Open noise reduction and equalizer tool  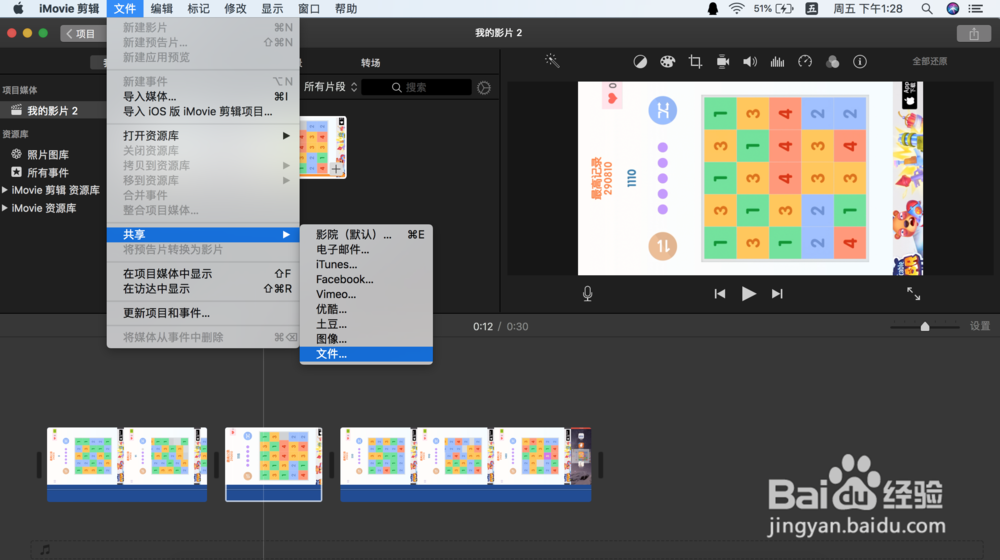tap(777, 62)
